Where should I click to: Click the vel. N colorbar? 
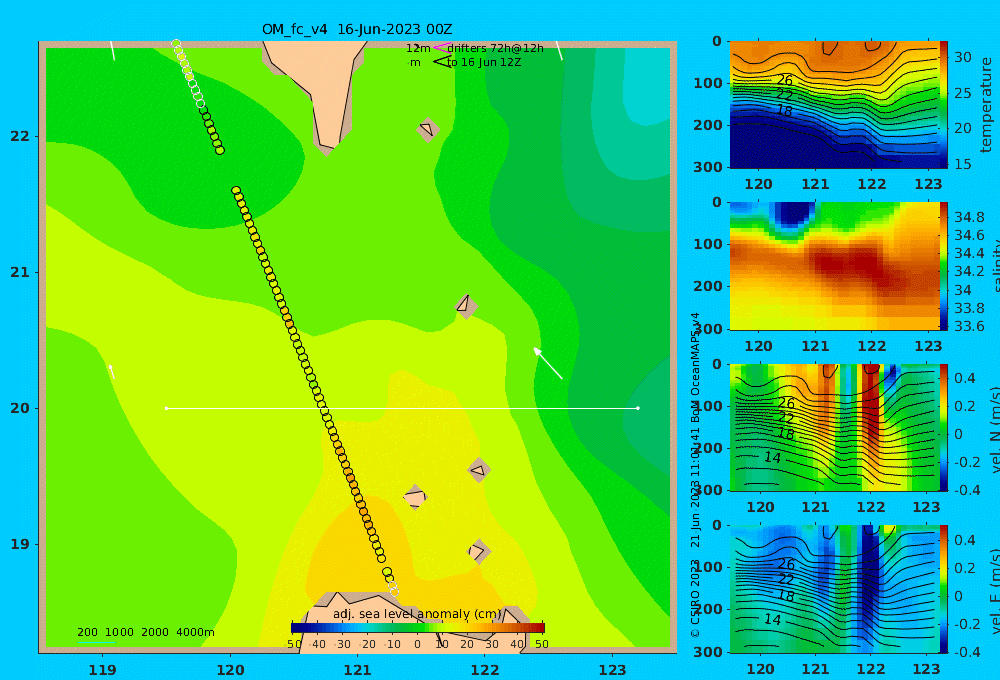coord(943,427)
